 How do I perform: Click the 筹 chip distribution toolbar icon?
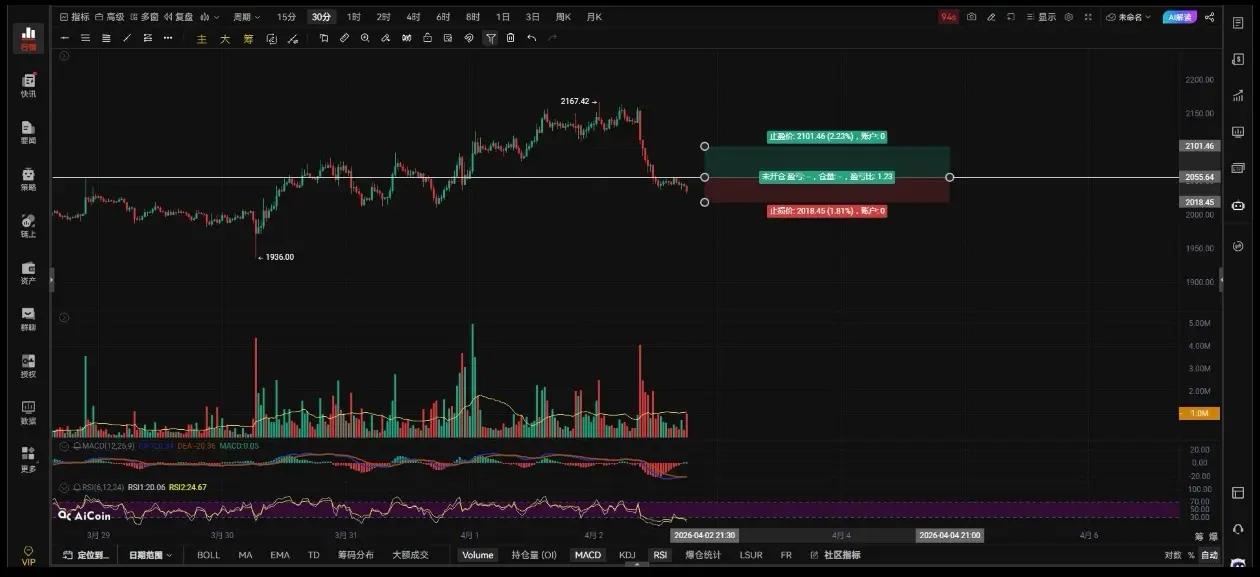click(x=248, y=38)
